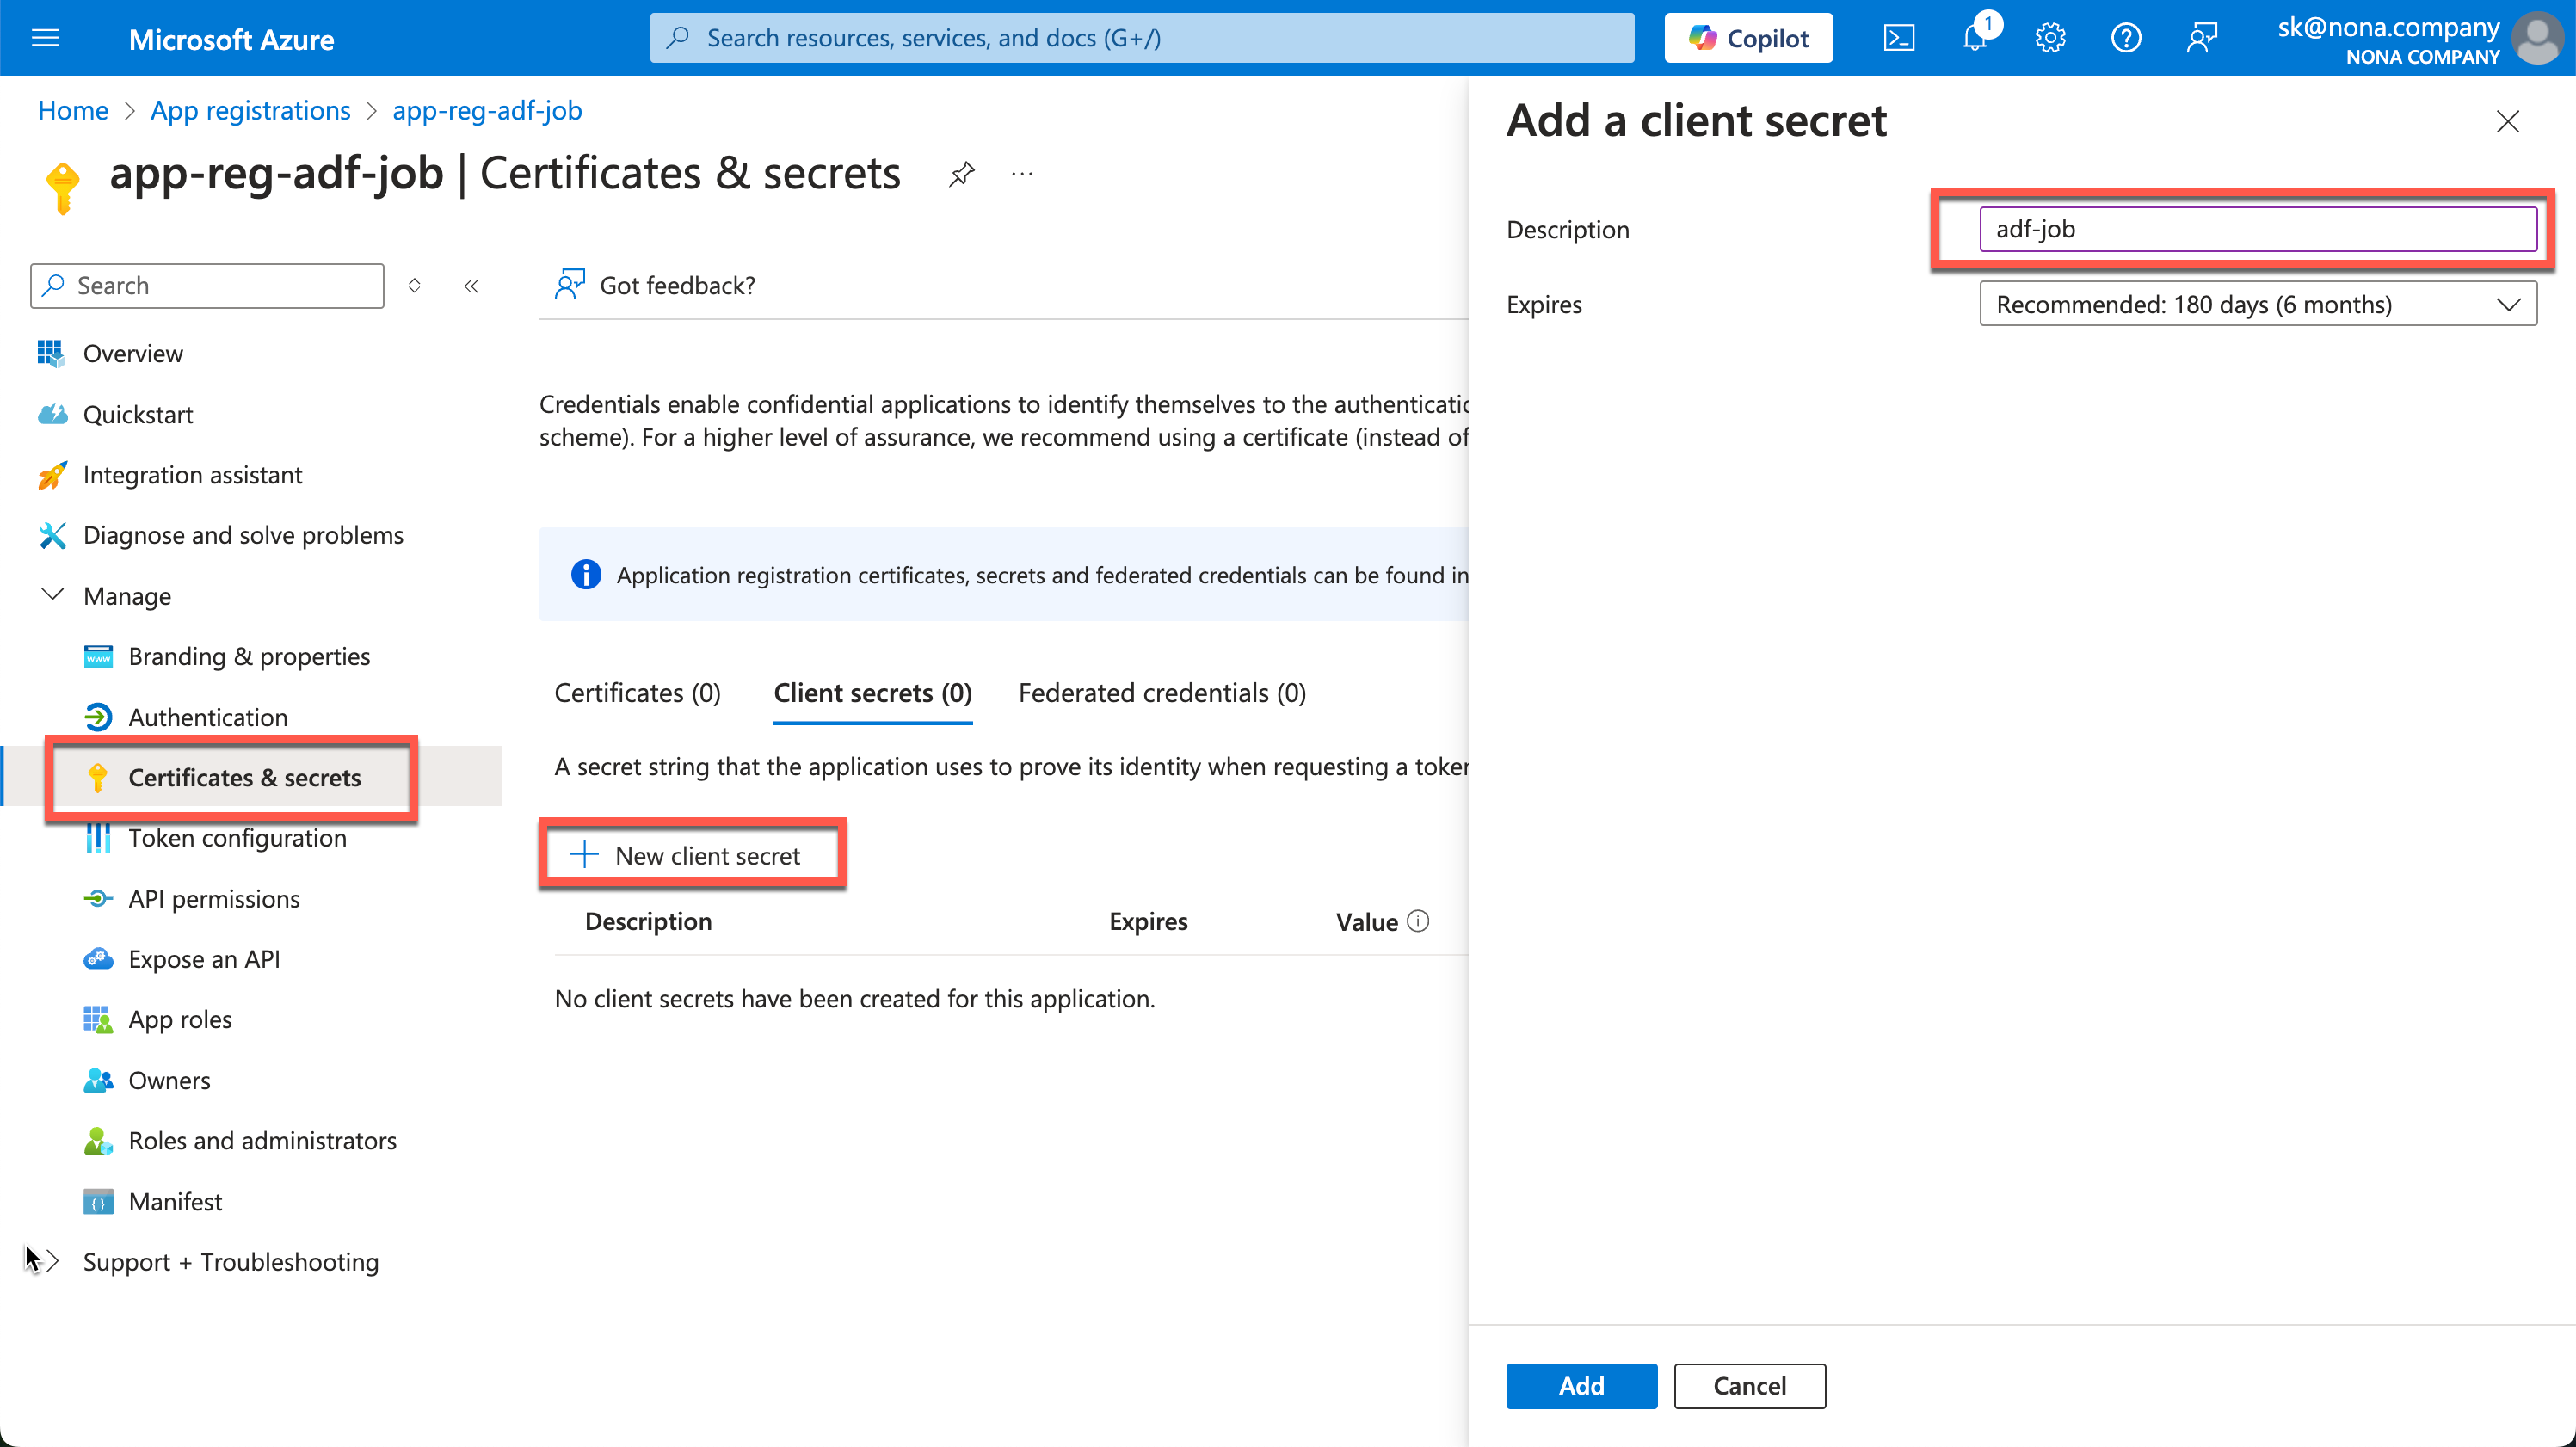
Task: Open the portal hamburger menu
Action: coord(45,38)
